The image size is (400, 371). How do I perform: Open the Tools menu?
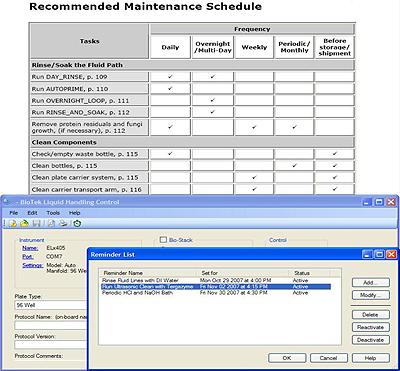coord(53,213)
